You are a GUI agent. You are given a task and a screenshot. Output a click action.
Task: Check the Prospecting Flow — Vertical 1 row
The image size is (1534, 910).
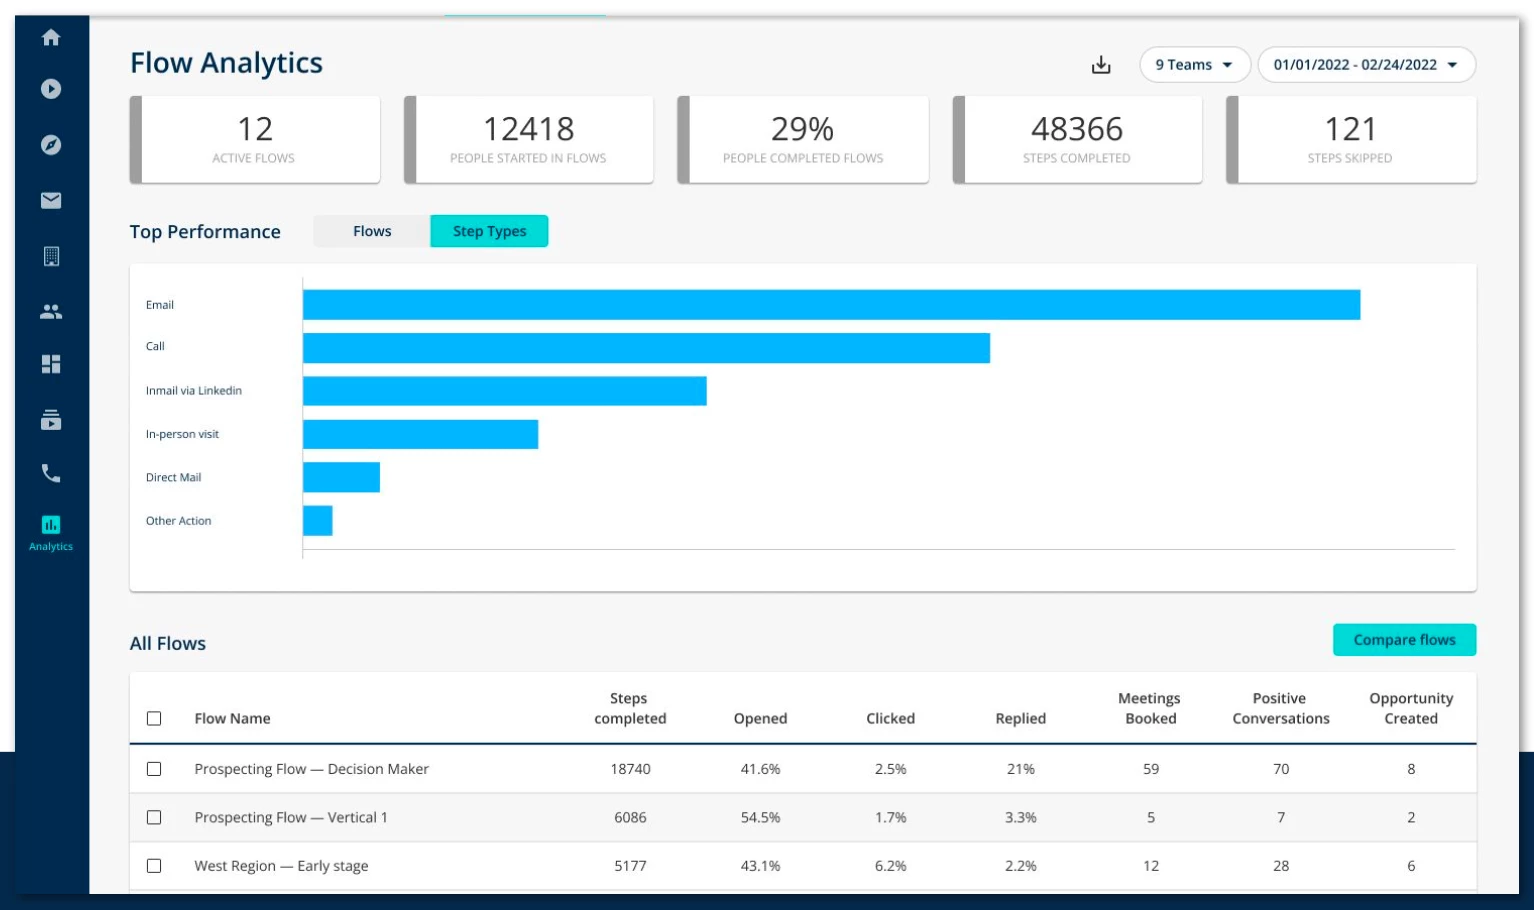[154, 817]
